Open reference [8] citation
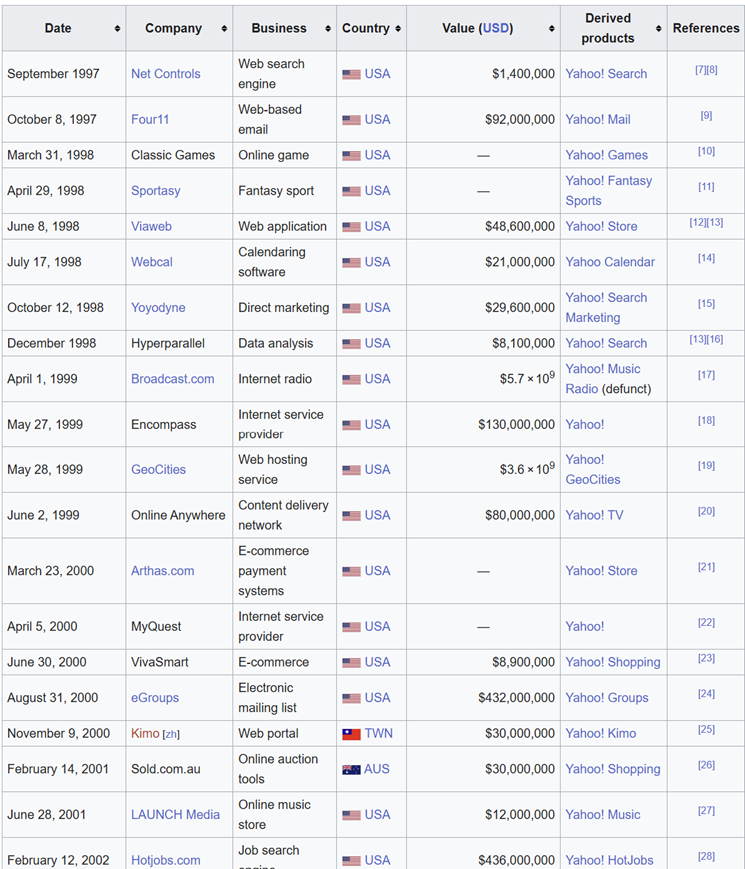 [x=712, y=70]
